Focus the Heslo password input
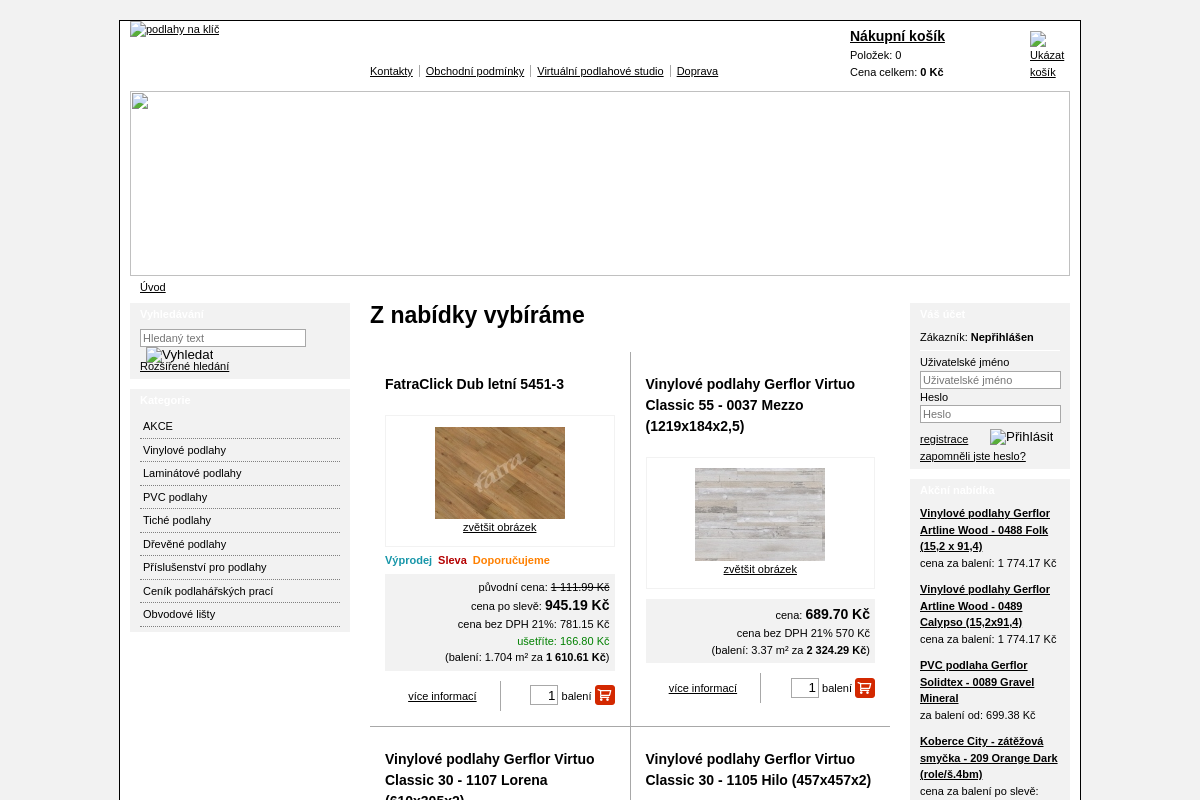Image resolution: width=1200 pixels, height=800 pixels. tap(990, 414)
